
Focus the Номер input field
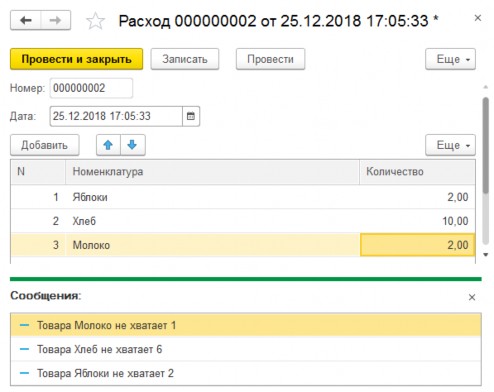(91, 88)
